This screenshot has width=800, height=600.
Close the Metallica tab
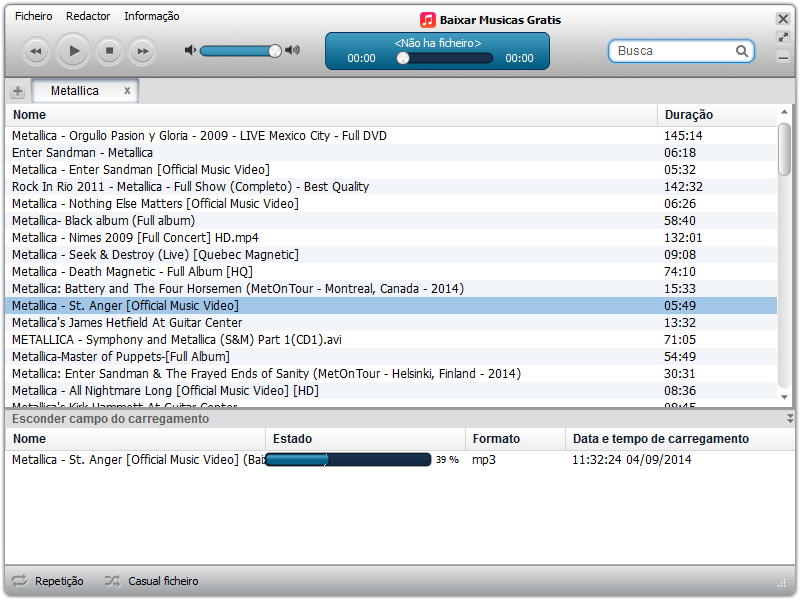point(127,90)
